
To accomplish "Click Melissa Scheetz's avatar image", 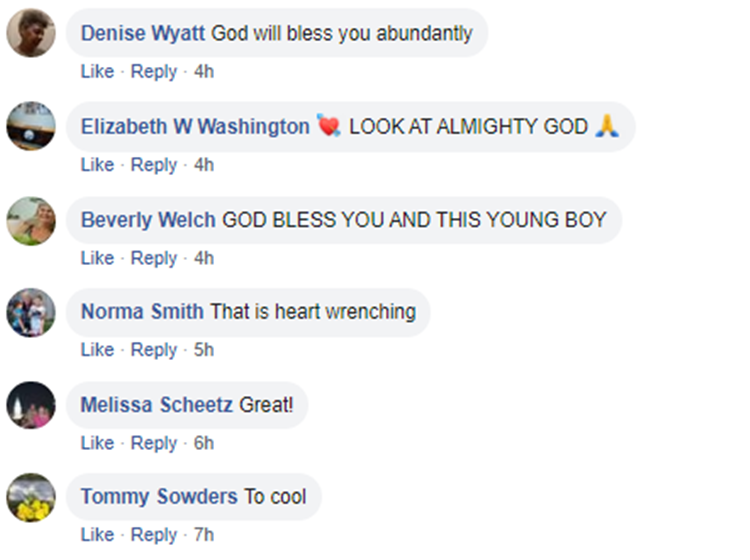I will tap(31, 405).
